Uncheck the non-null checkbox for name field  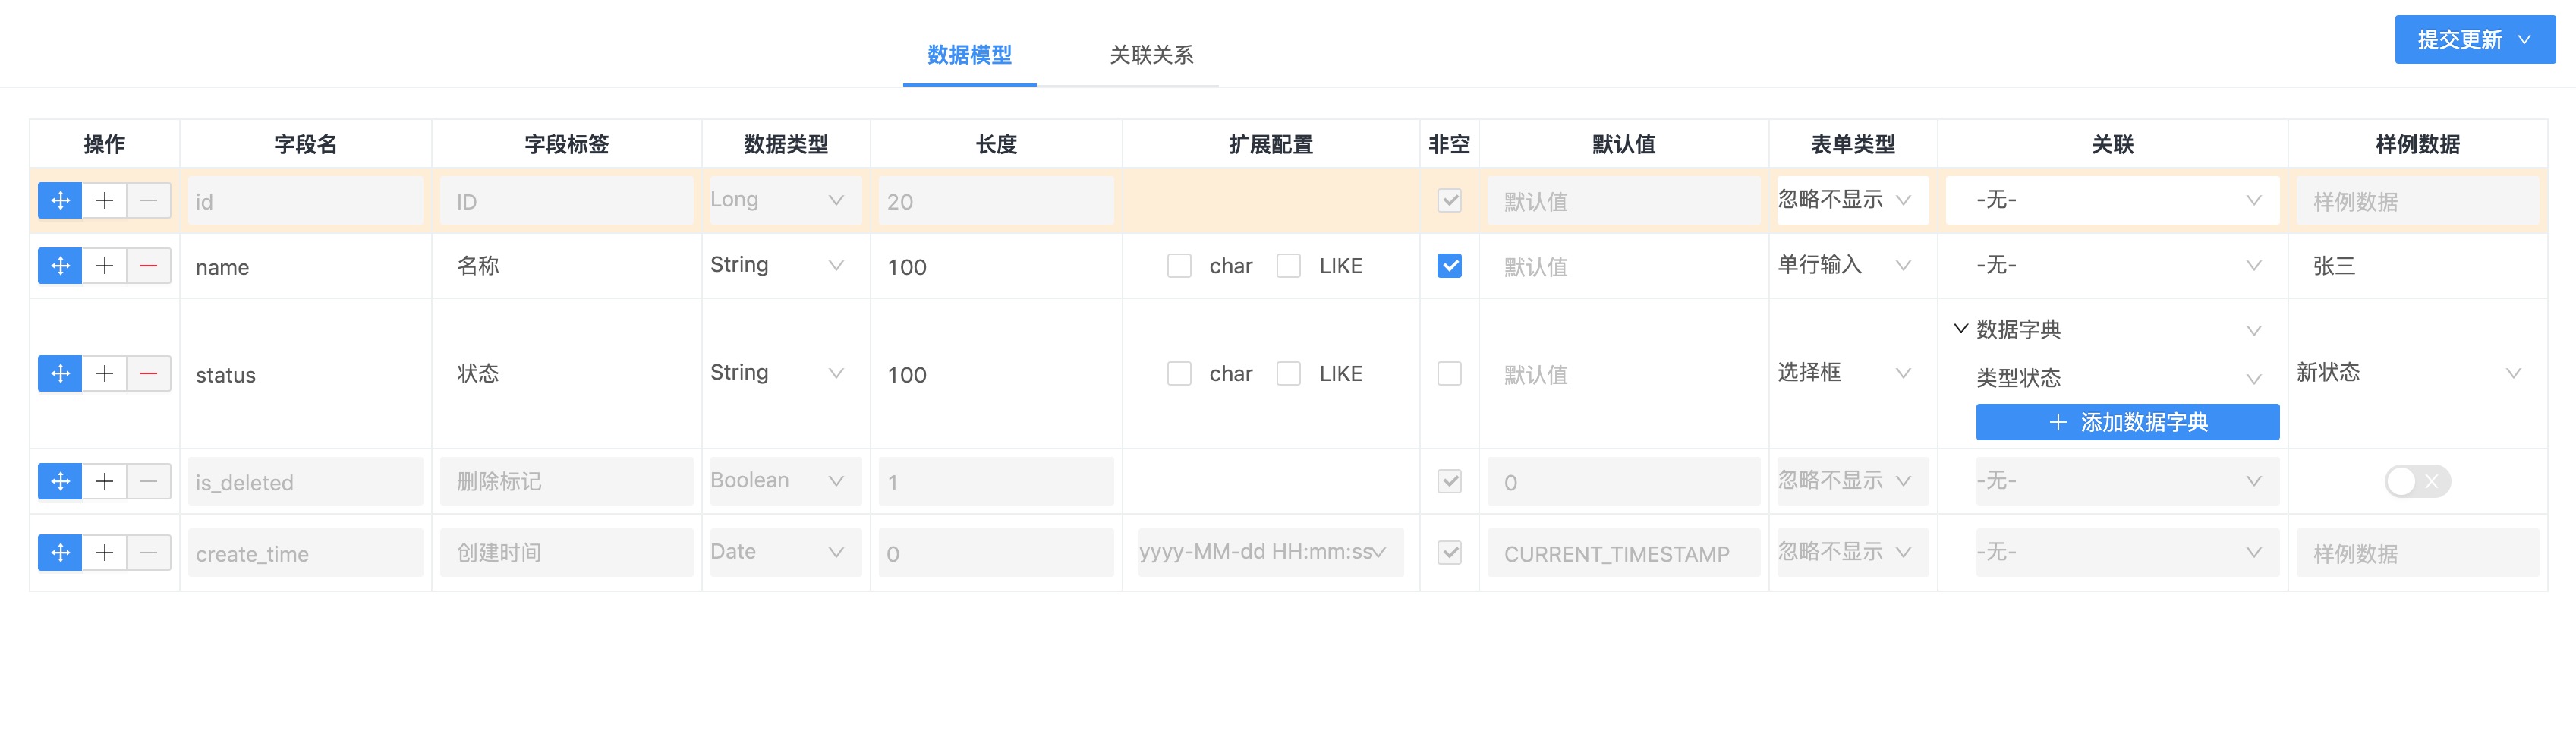[1449, 266]
